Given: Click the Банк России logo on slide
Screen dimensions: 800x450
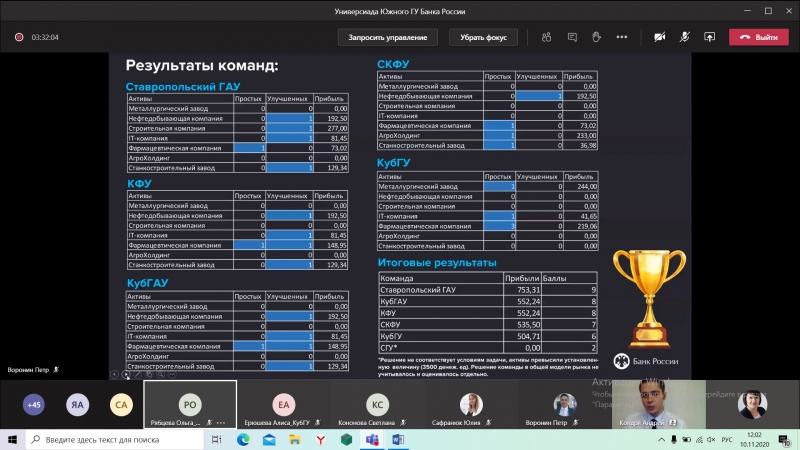Looking at the screenshot, I should pyautogui.click(x=646, y=361).
